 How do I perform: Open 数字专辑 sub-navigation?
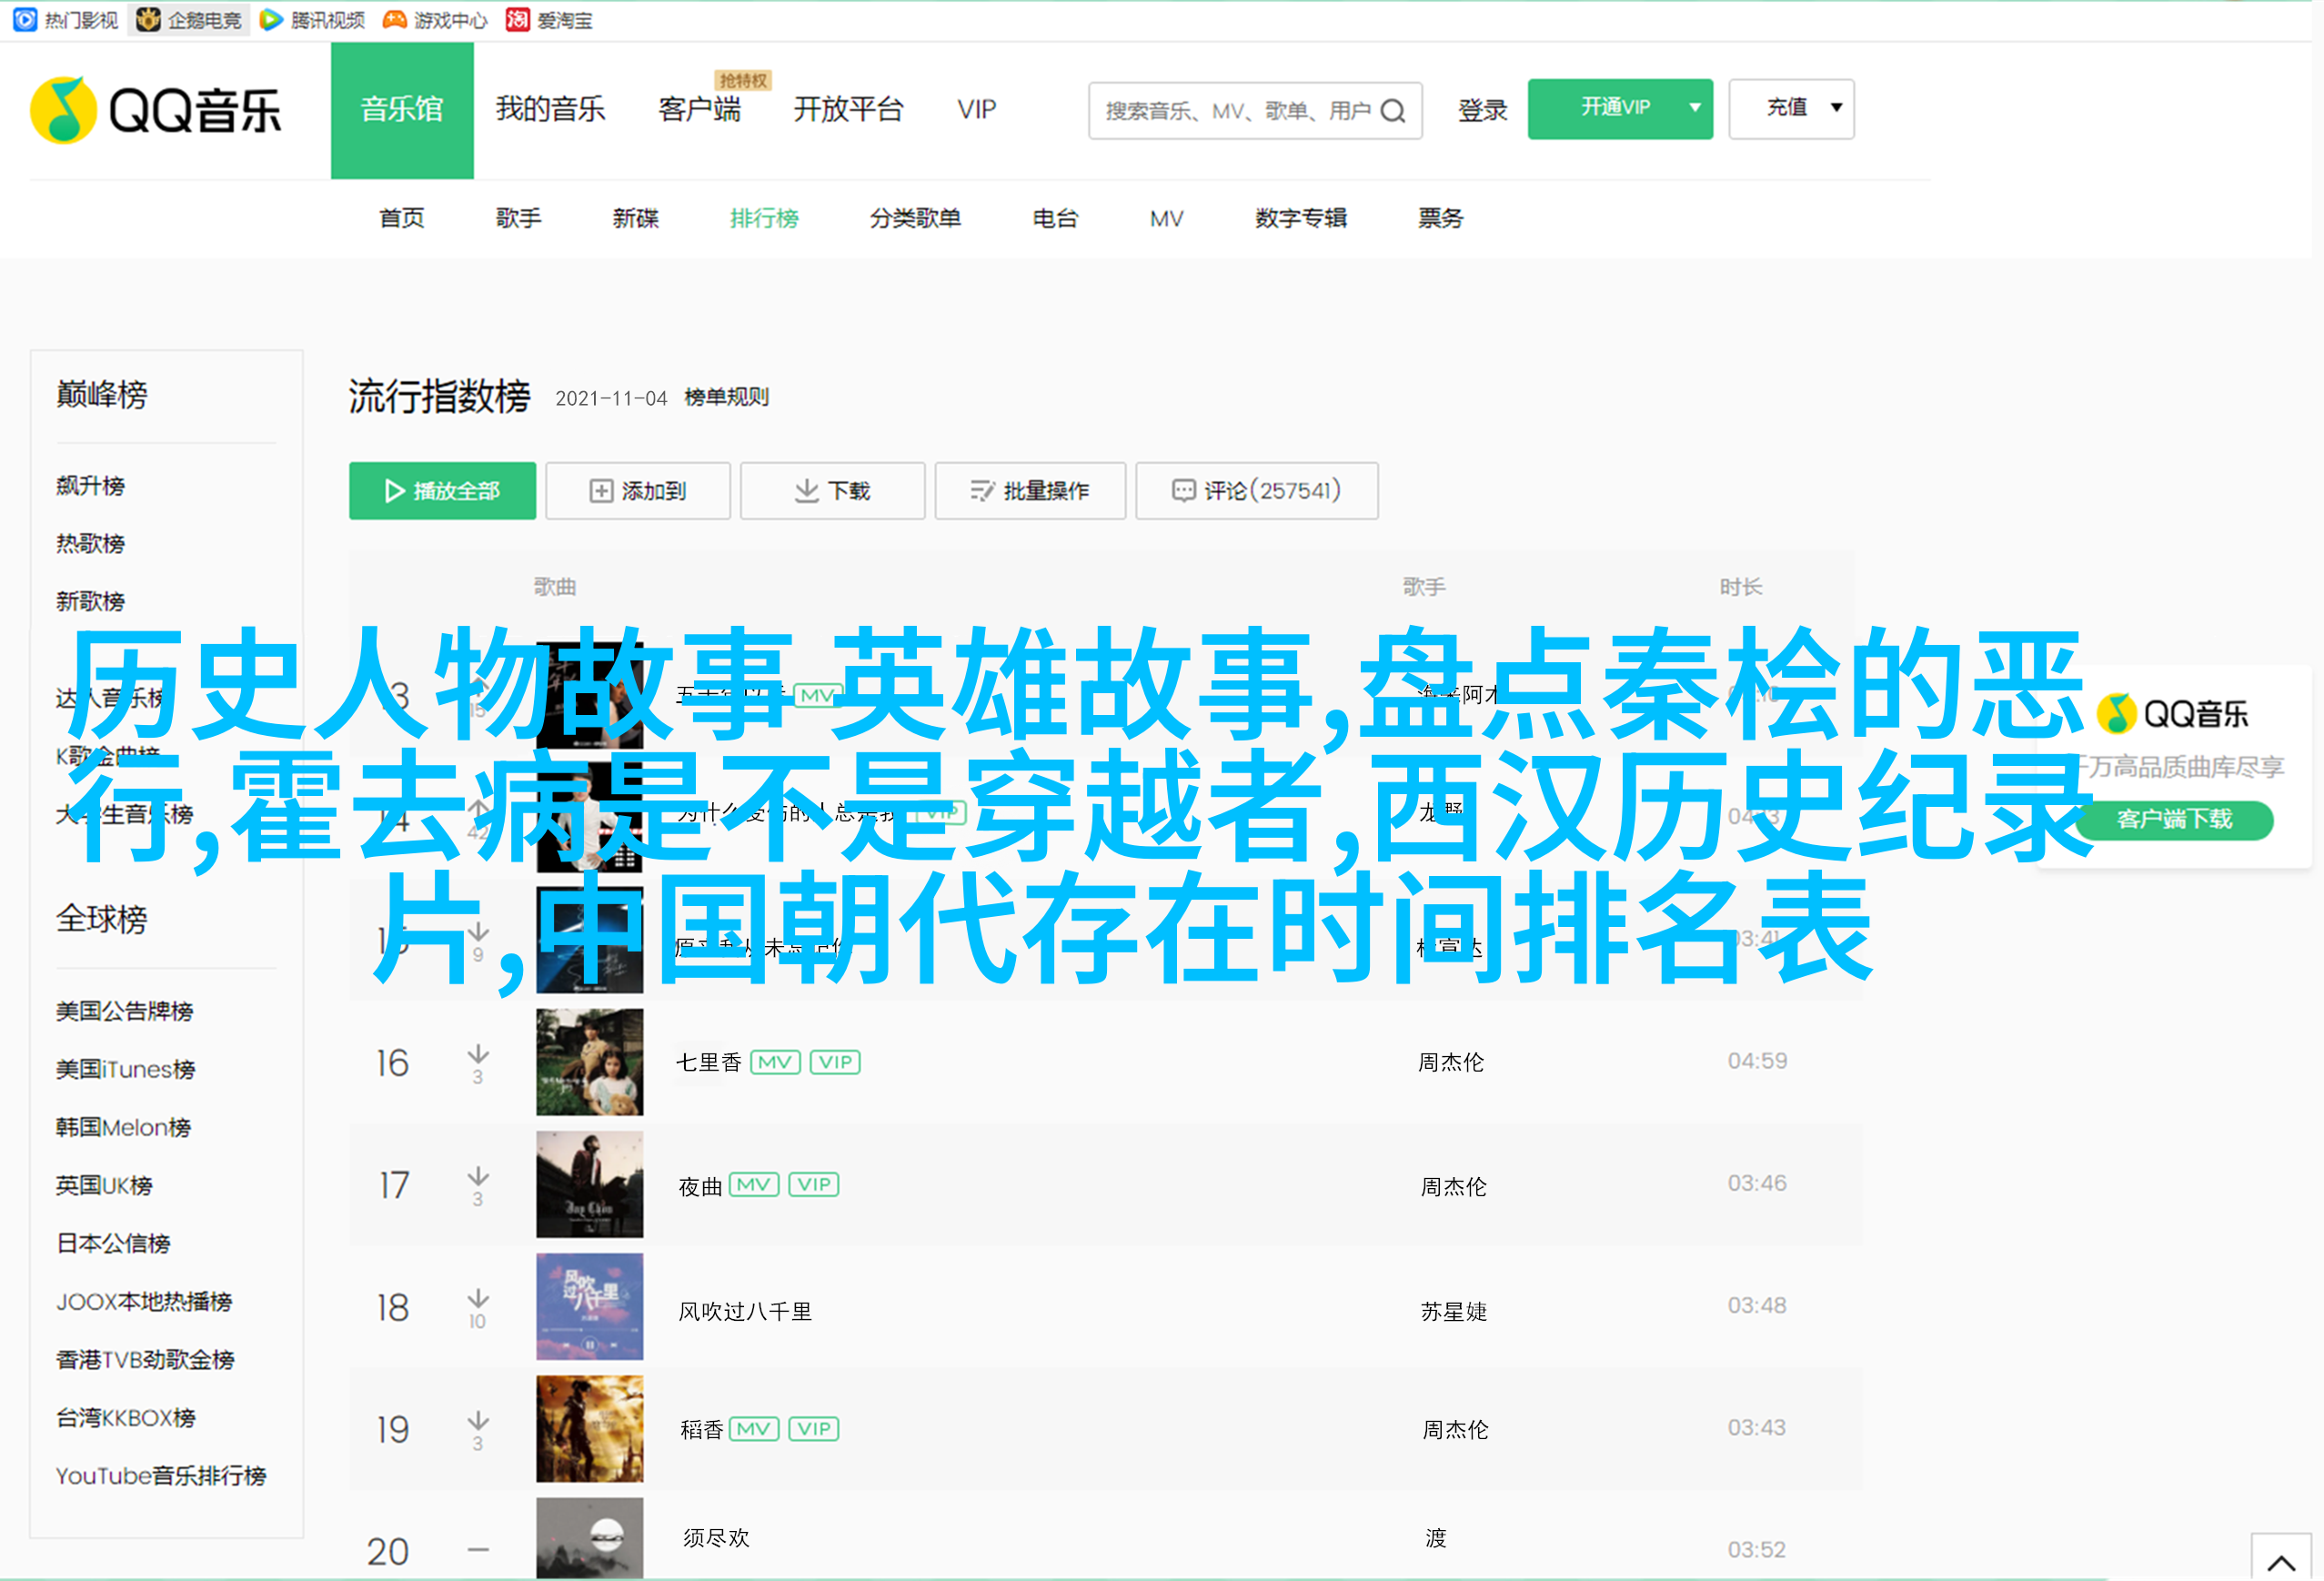pyautogui.click(x=1301, y=218)
